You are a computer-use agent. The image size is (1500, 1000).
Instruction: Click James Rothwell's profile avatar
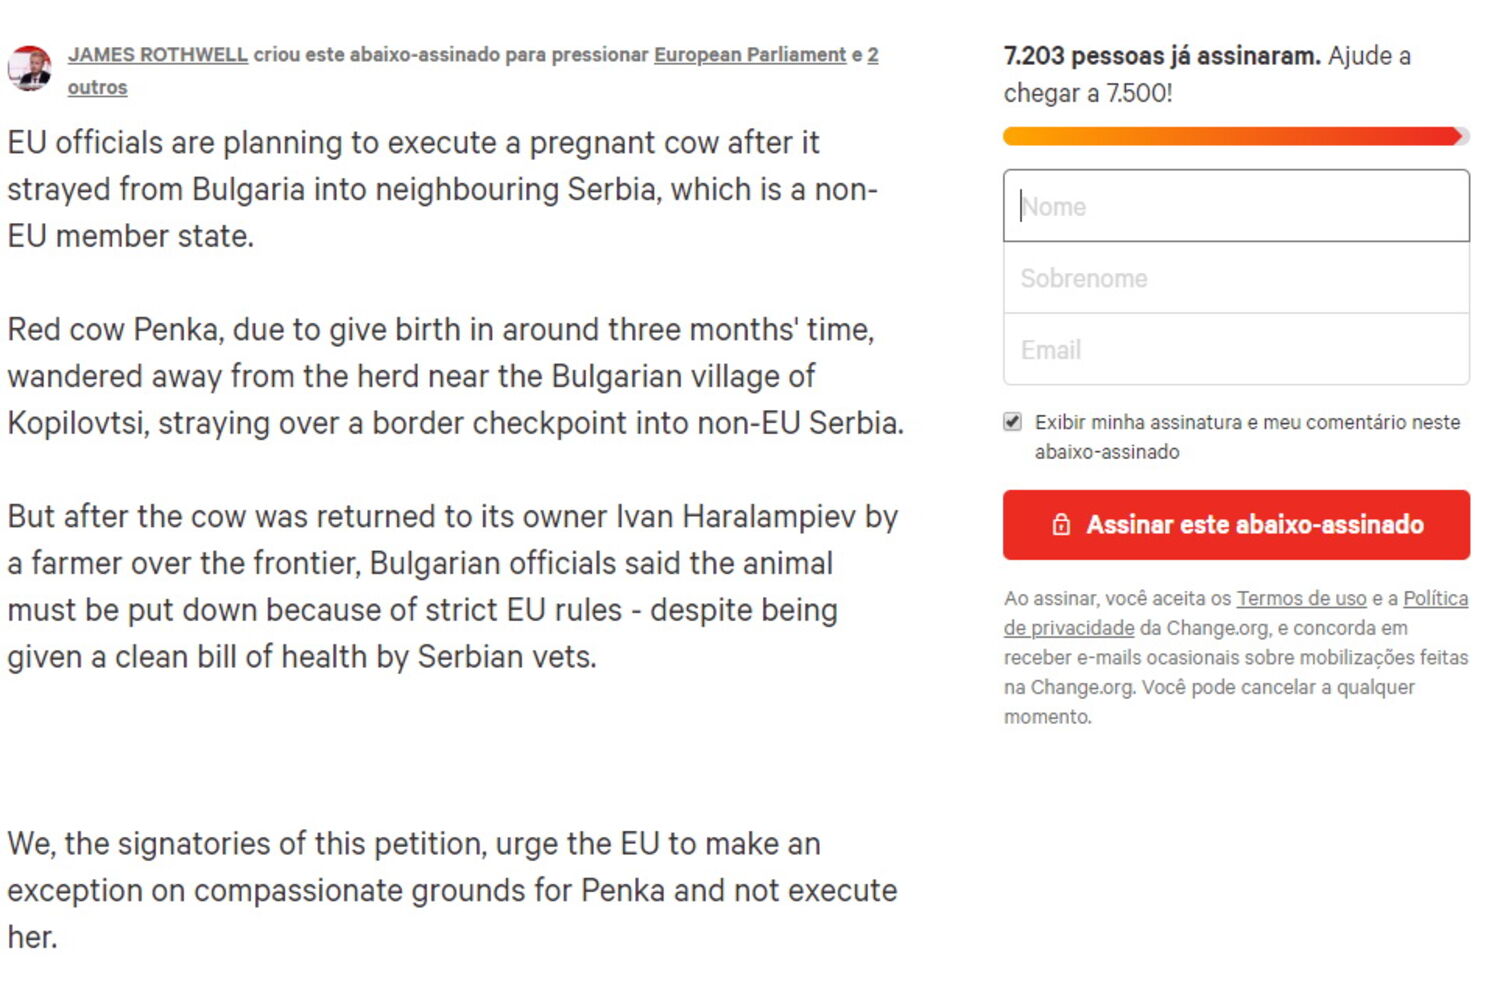point(30,68)
